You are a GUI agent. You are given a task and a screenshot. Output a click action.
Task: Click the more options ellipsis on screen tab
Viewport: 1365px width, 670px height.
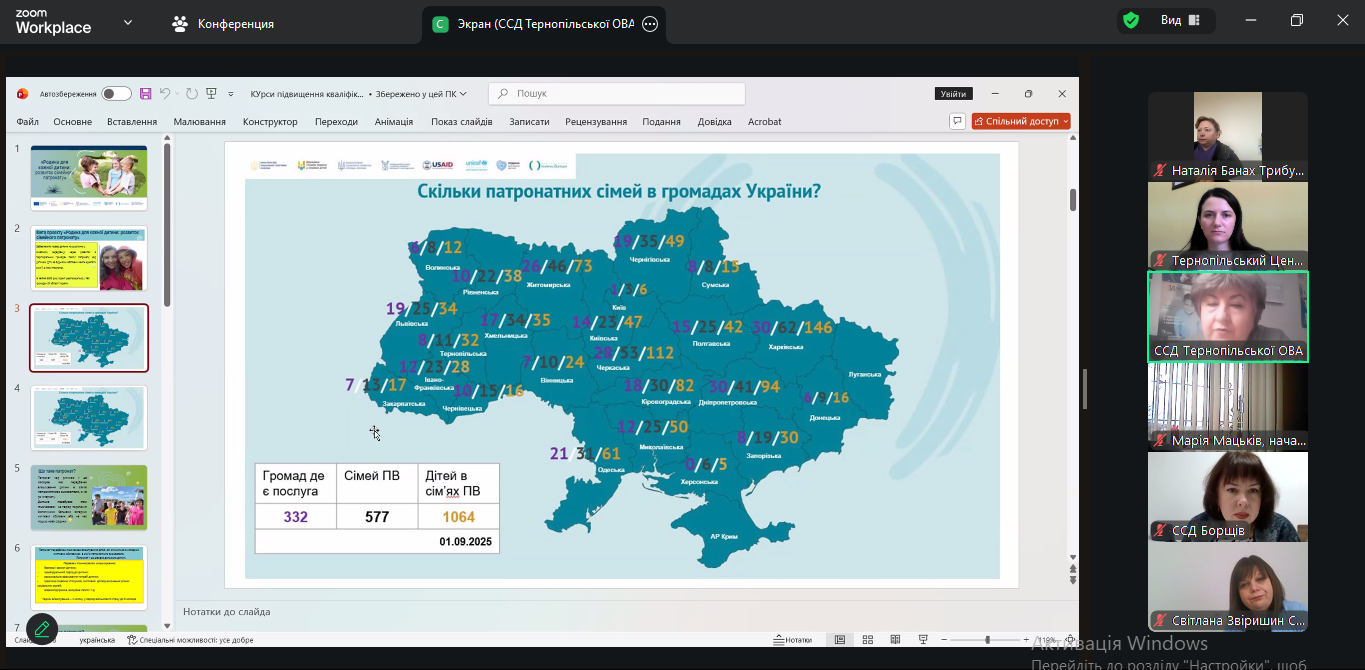coord(650,24)
